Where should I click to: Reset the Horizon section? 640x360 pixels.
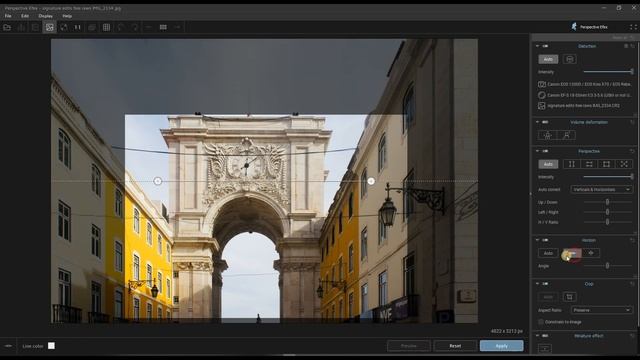click(x=632, y=240)
